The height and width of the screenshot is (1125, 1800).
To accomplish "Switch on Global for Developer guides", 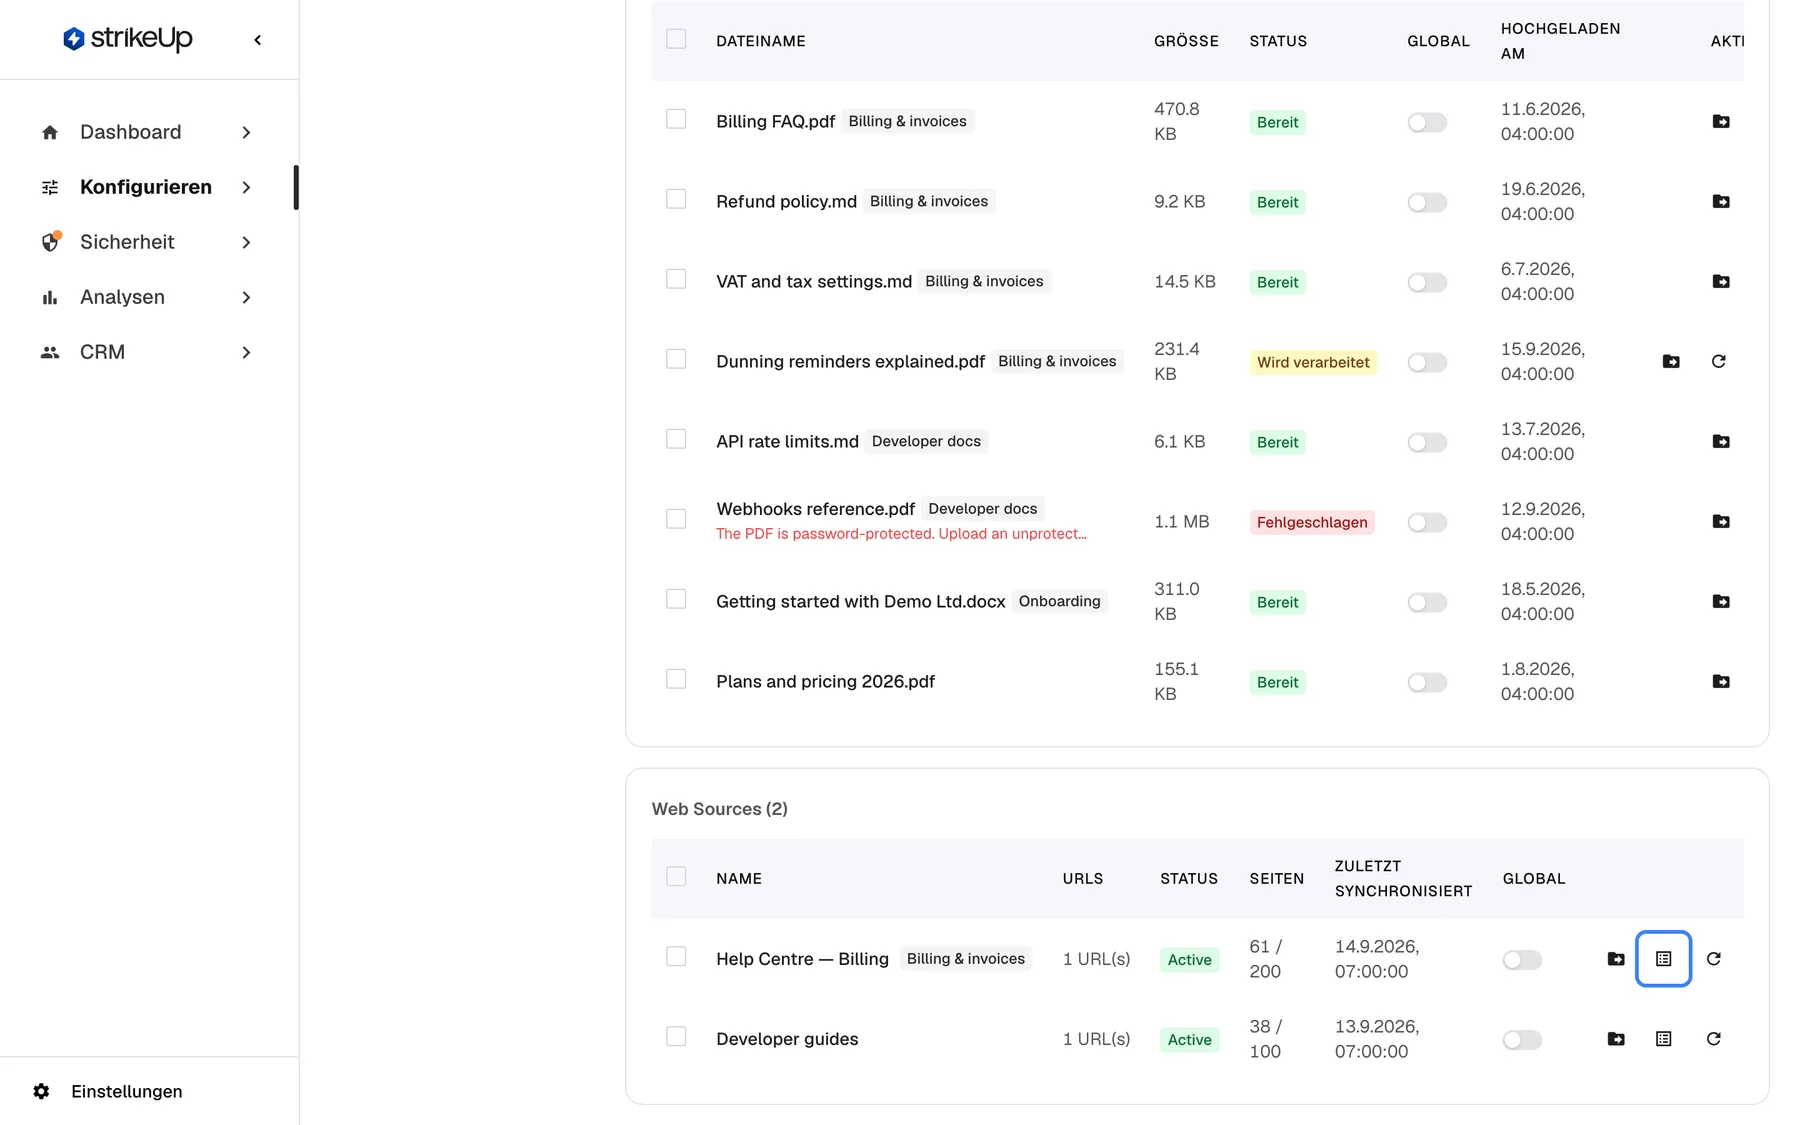I will pos(1522,1040).
